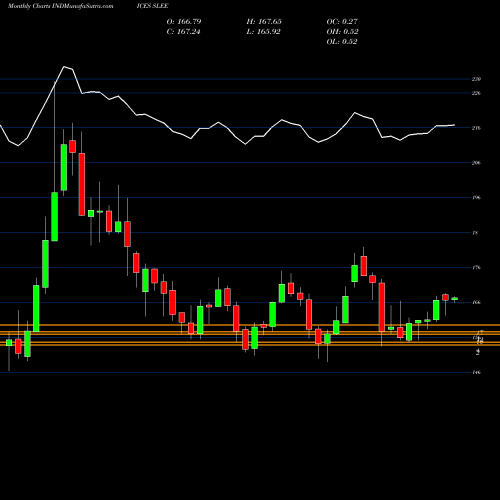Click the 'Monthly Charts INDMunafaSutra.com' title text
The image size is (500, 500).
click(60, 6)
